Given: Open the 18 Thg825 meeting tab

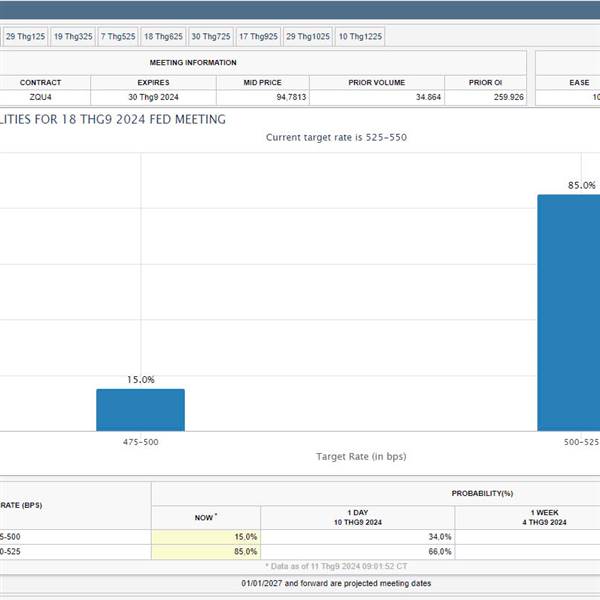Looking at the screenshot, I should [x=162, y=36].
